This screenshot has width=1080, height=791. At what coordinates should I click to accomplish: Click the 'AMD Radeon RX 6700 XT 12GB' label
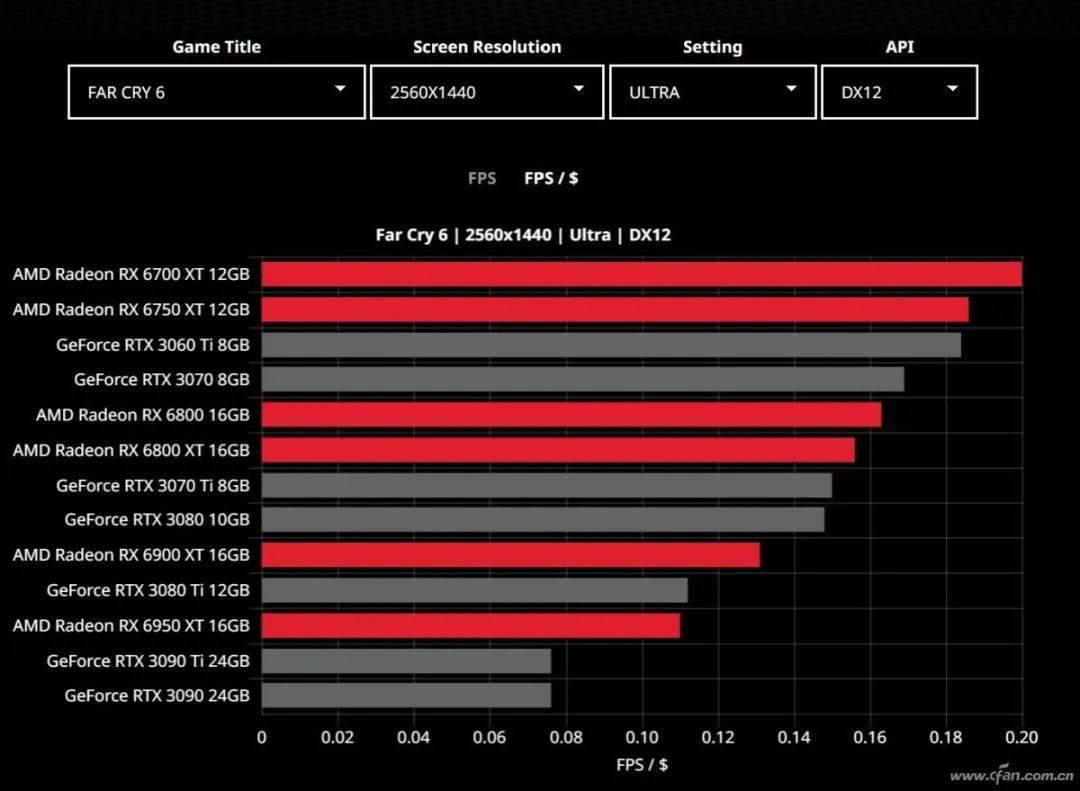(131, 274)
